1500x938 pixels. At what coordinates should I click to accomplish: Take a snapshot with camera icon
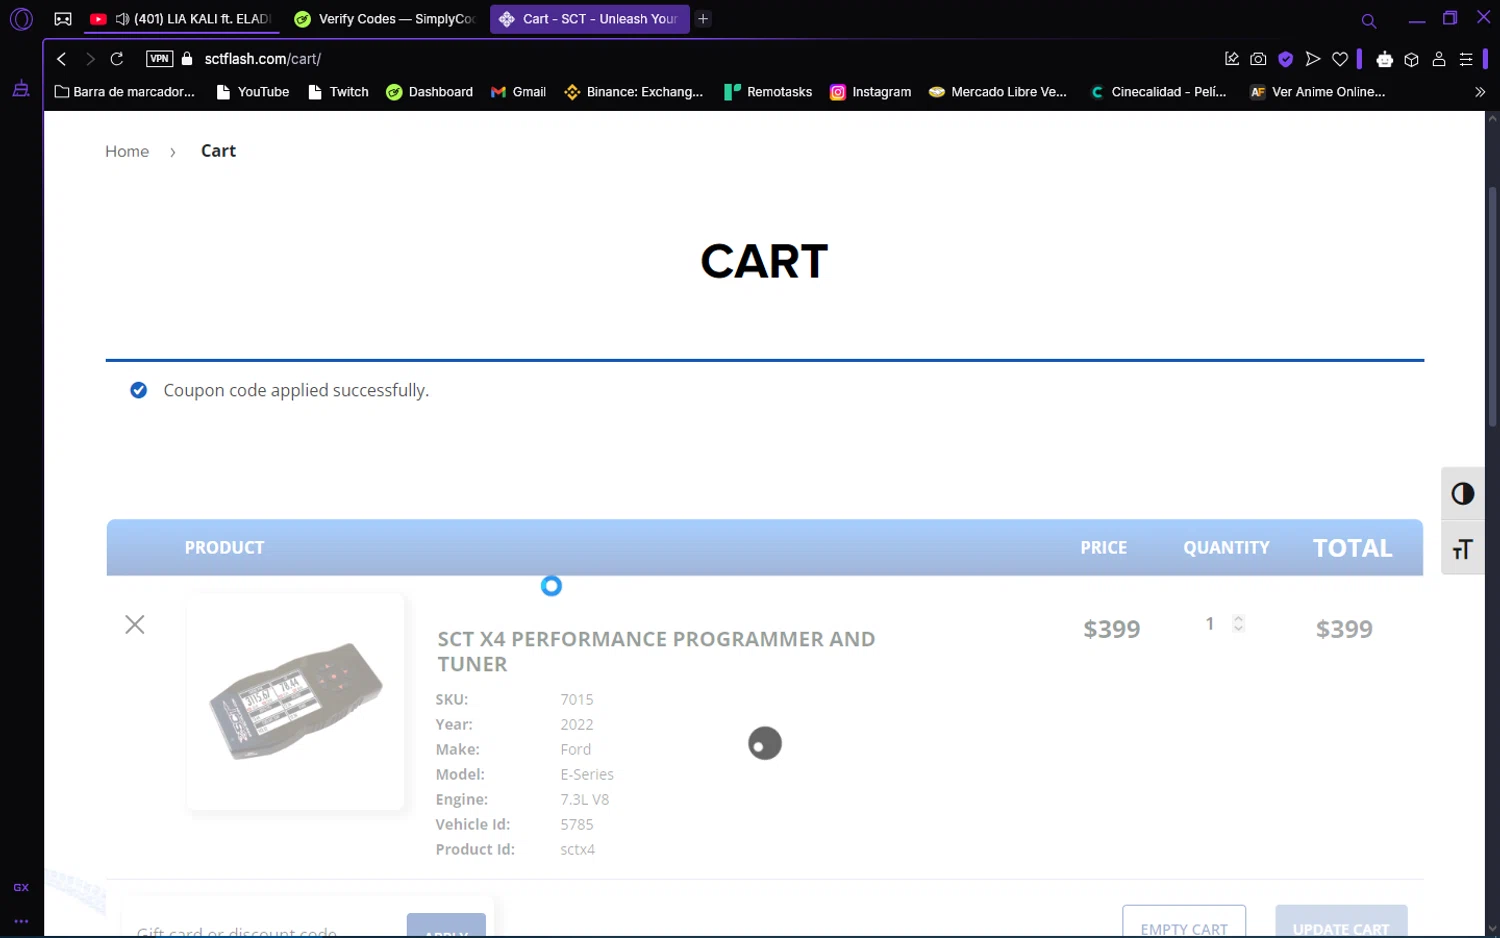click(1258, 59)
